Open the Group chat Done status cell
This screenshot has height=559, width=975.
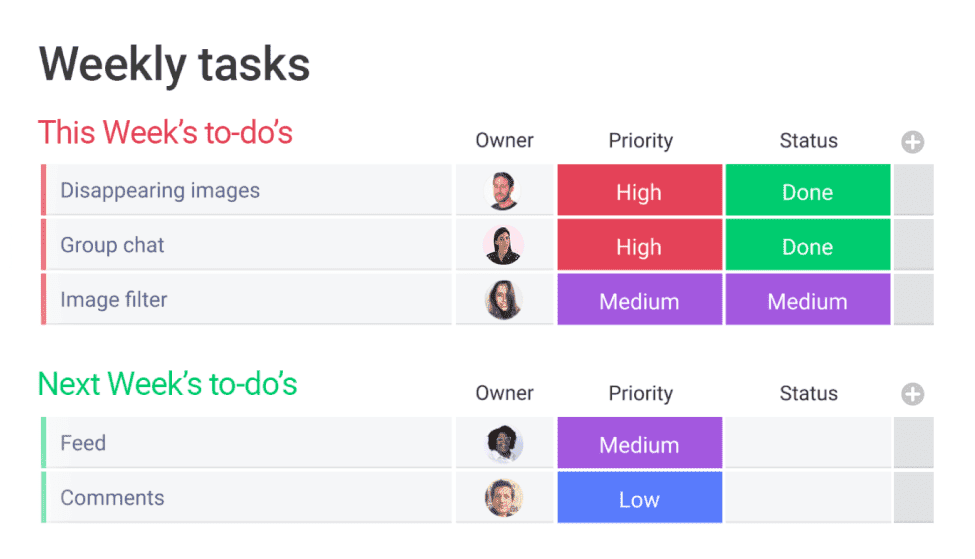tap(808, 245)
